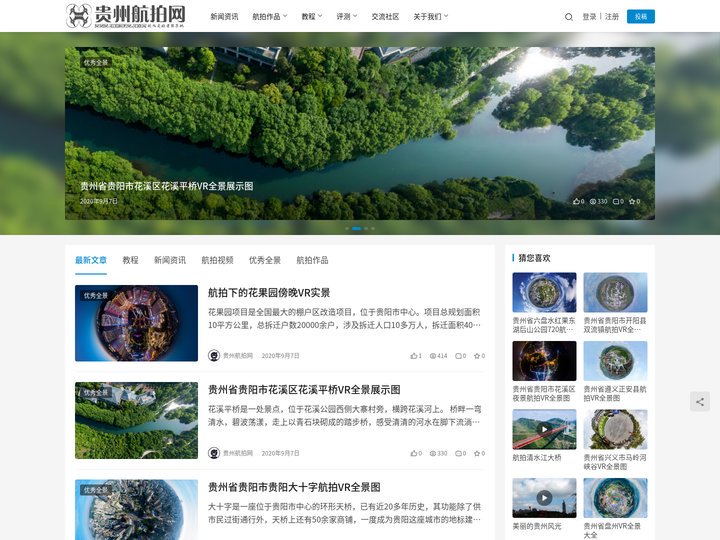Image resolution: width=720 pixels, height=540 pixels.
Task: Open the search magnifier icon in header
Action: (x=568, y=17)
